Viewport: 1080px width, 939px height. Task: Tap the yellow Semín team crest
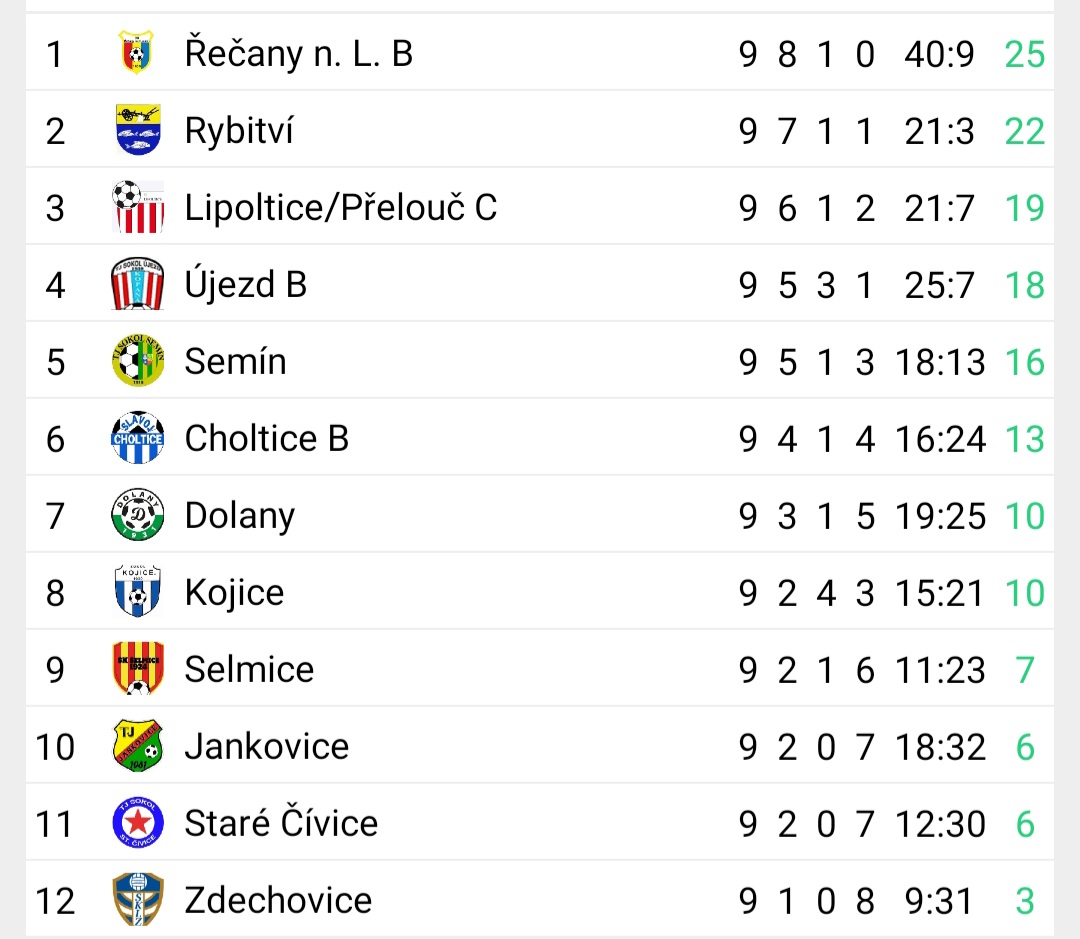138,361
